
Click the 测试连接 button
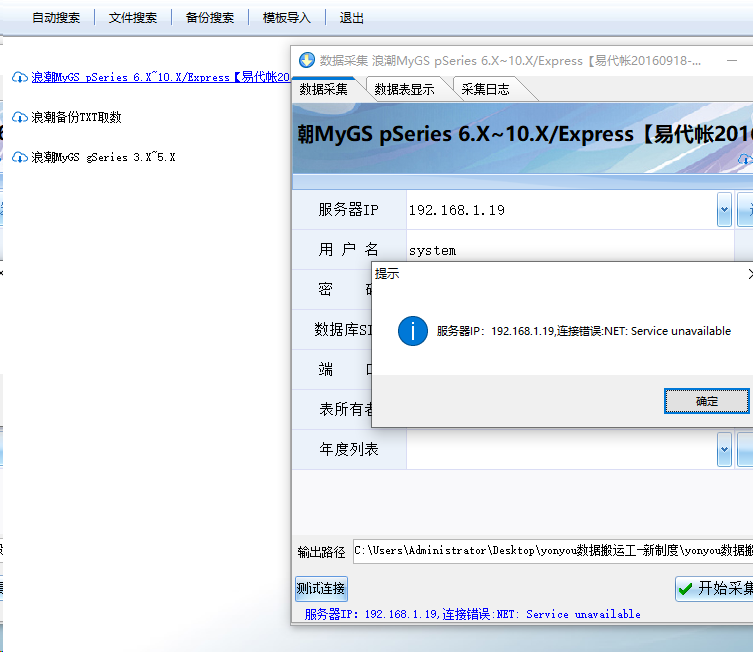(x=321, y=588)
